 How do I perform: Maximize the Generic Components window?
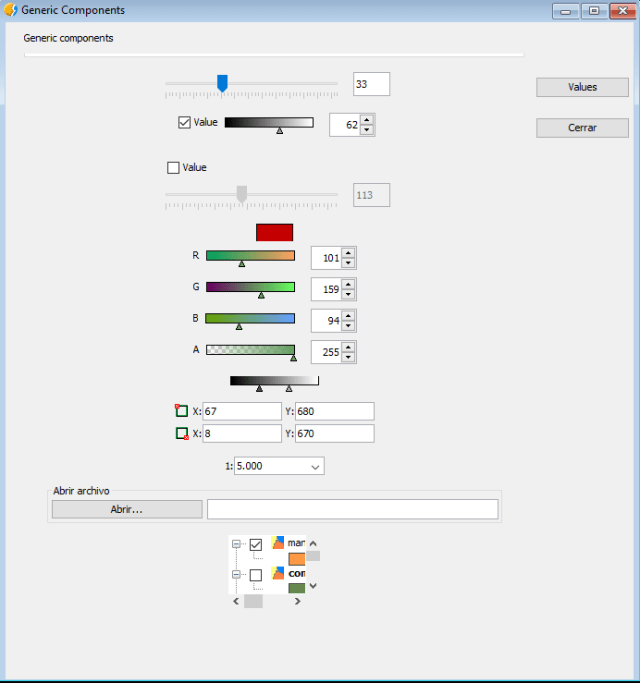594,11
